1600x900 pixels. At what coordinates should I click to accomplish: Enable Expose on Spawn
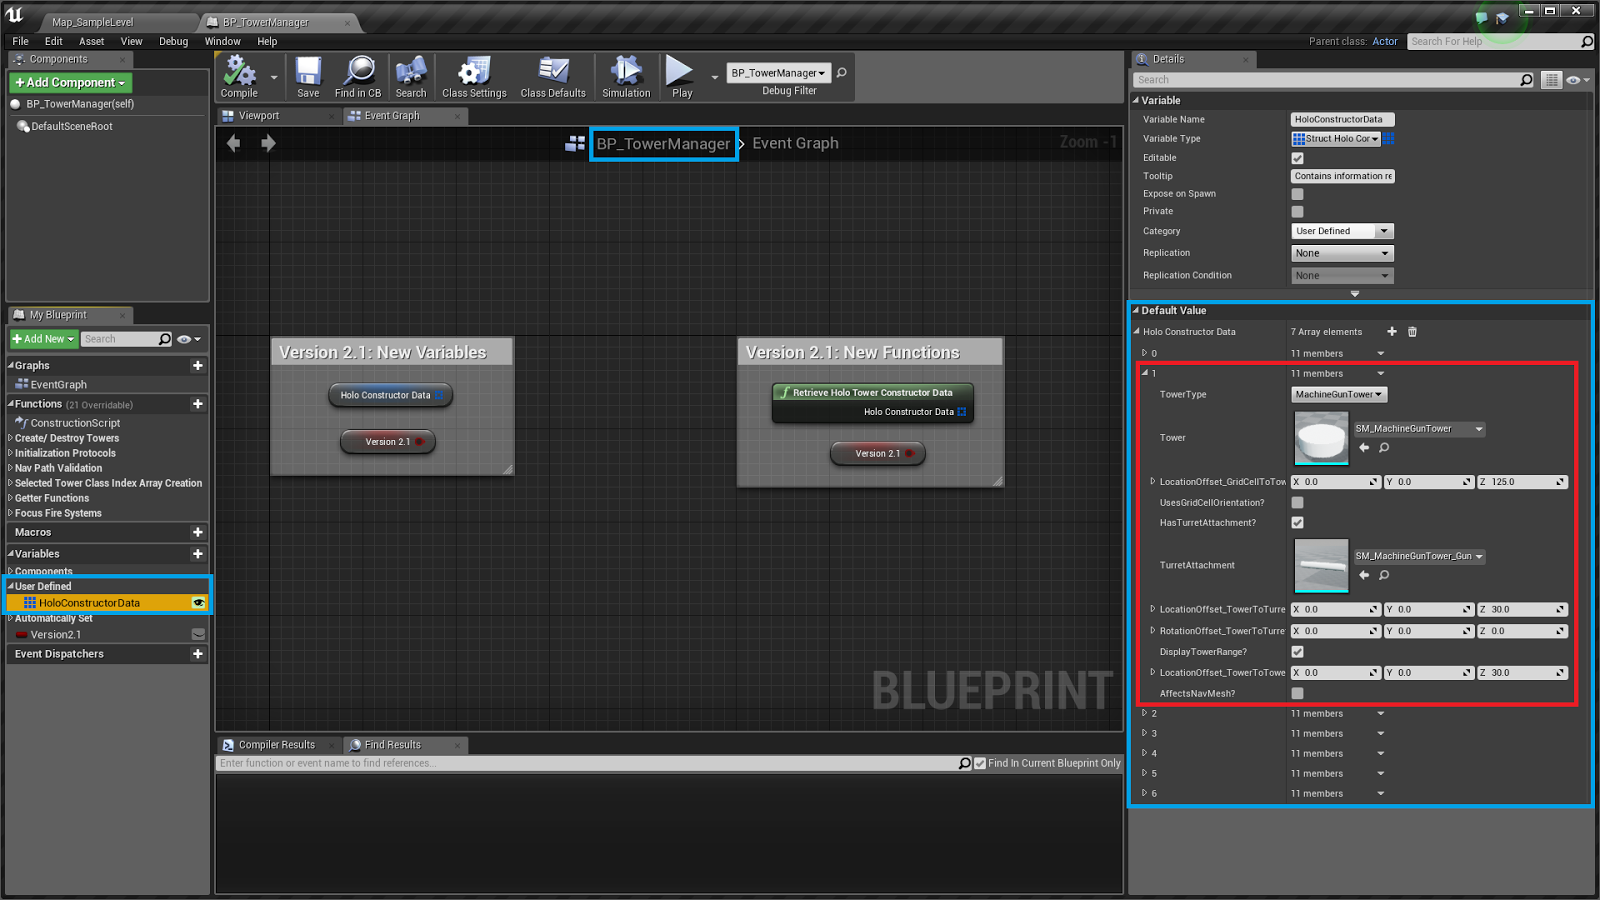1297,193
